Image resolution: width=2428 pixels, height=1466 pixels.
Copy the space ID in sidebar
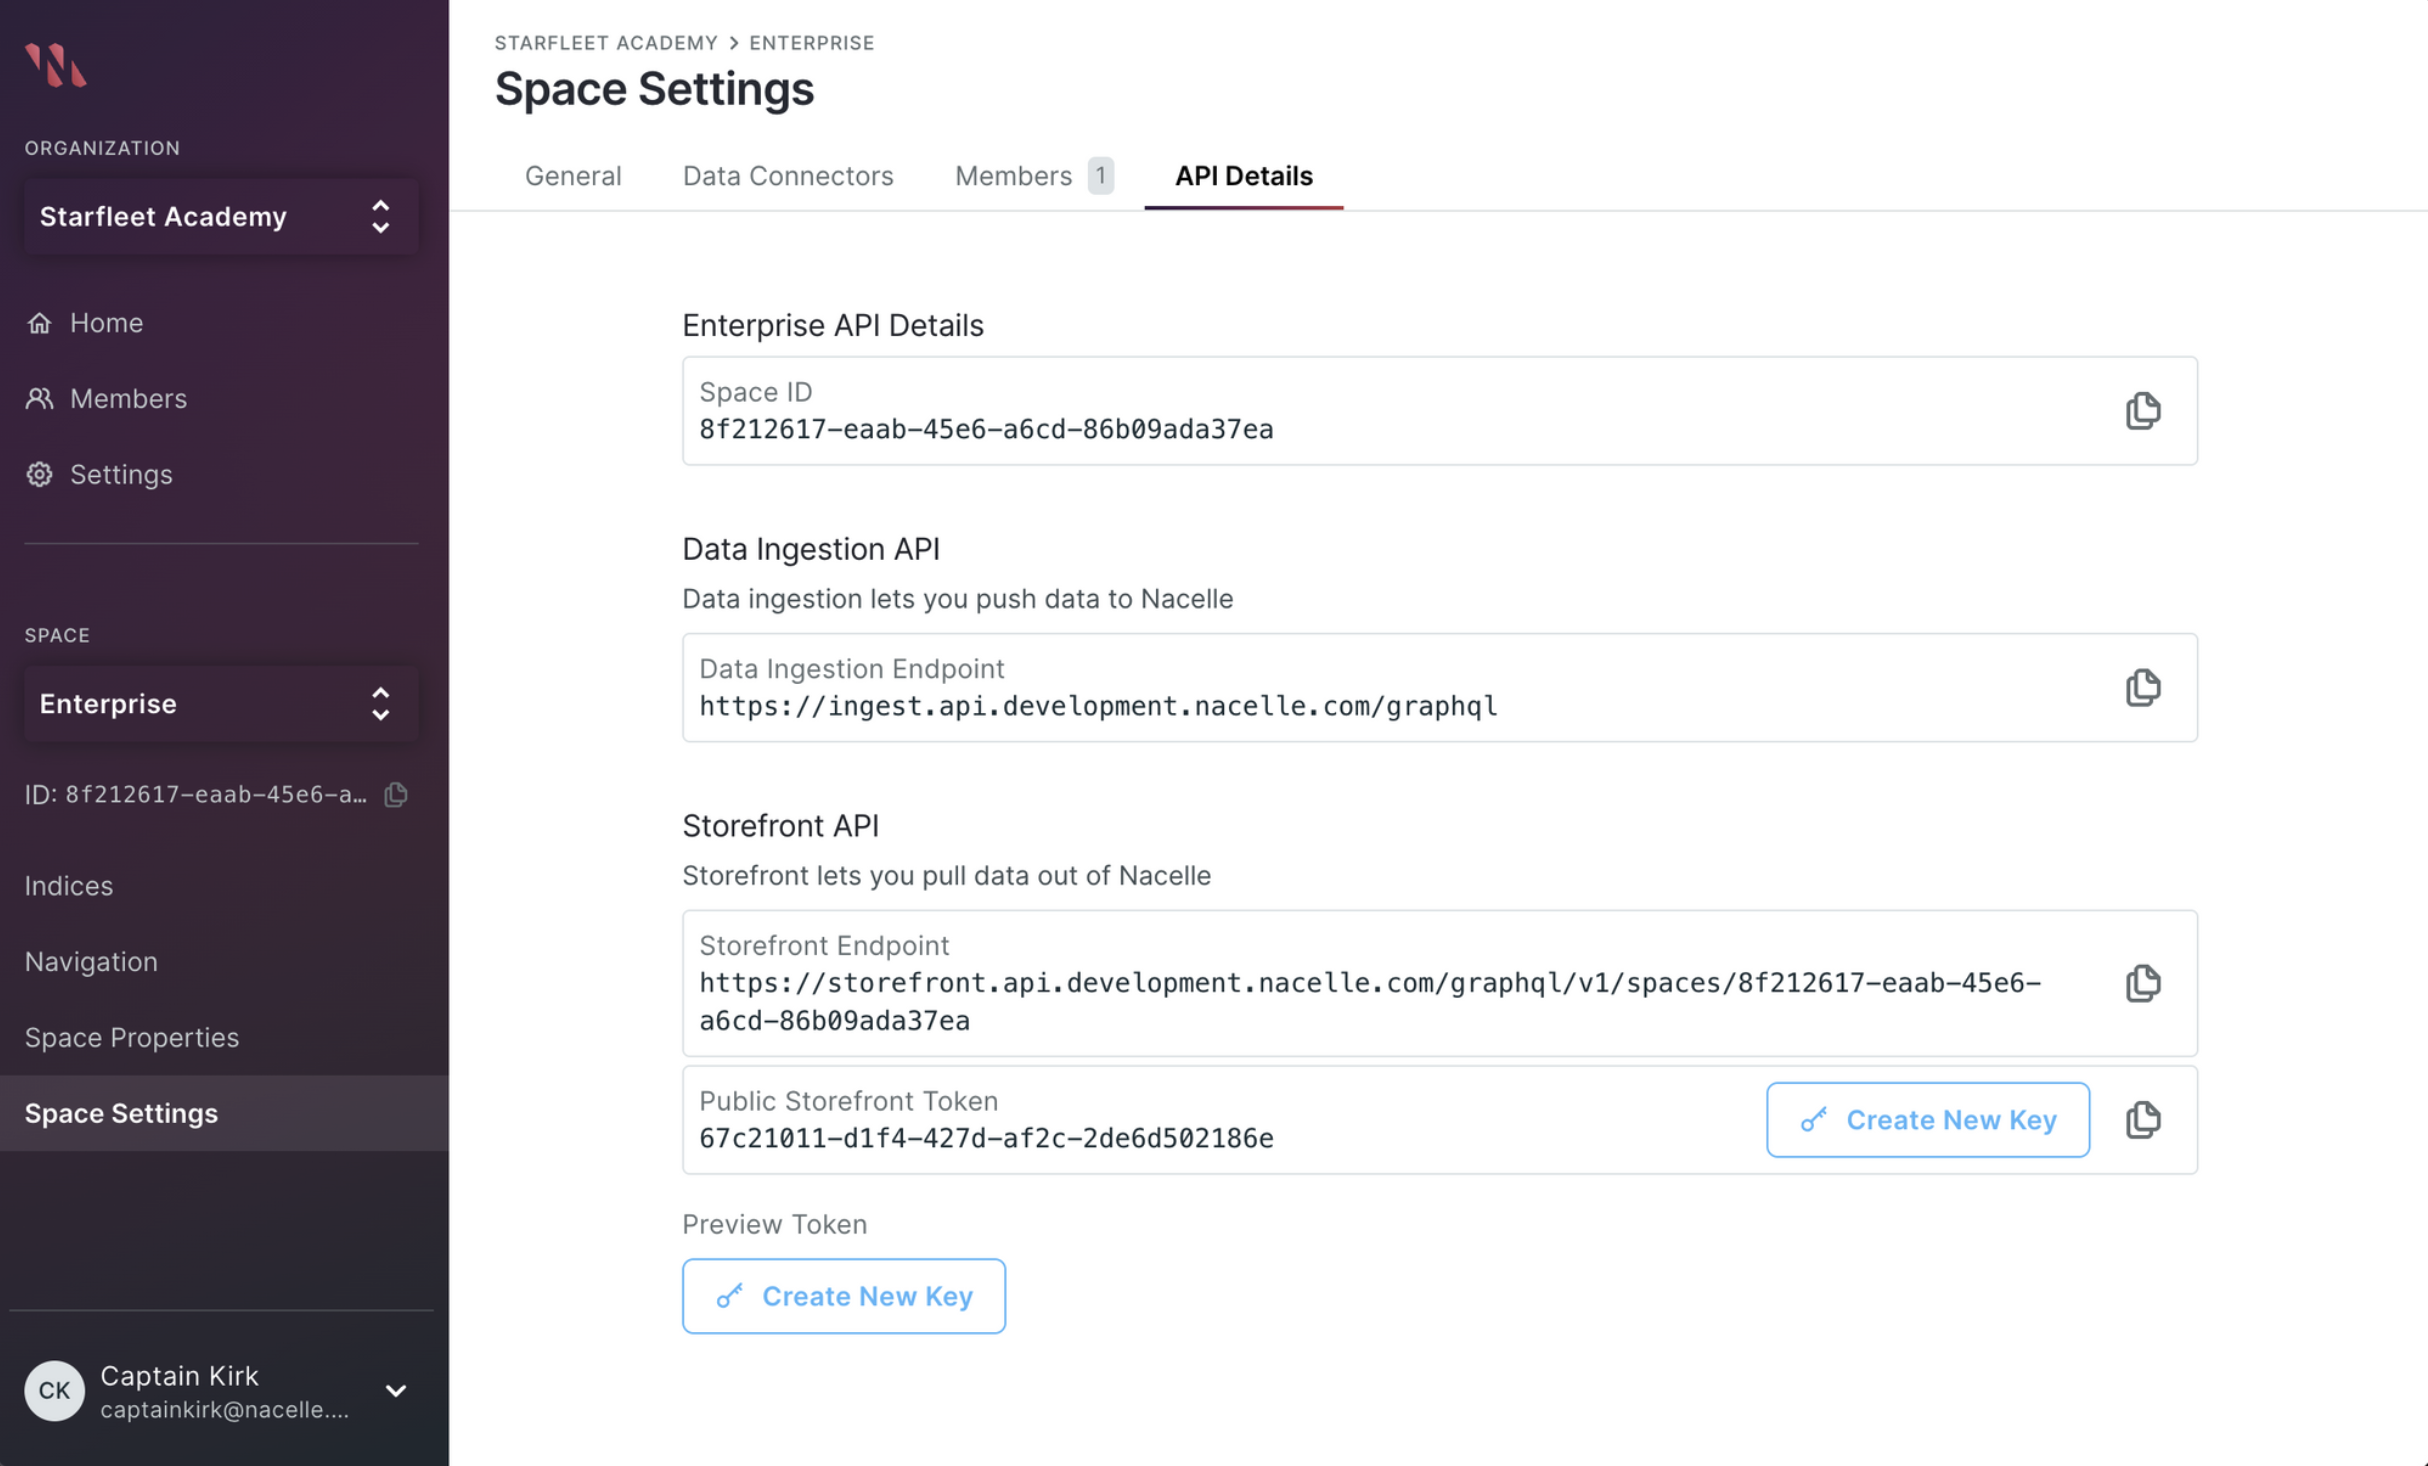[x=396, y=794]
